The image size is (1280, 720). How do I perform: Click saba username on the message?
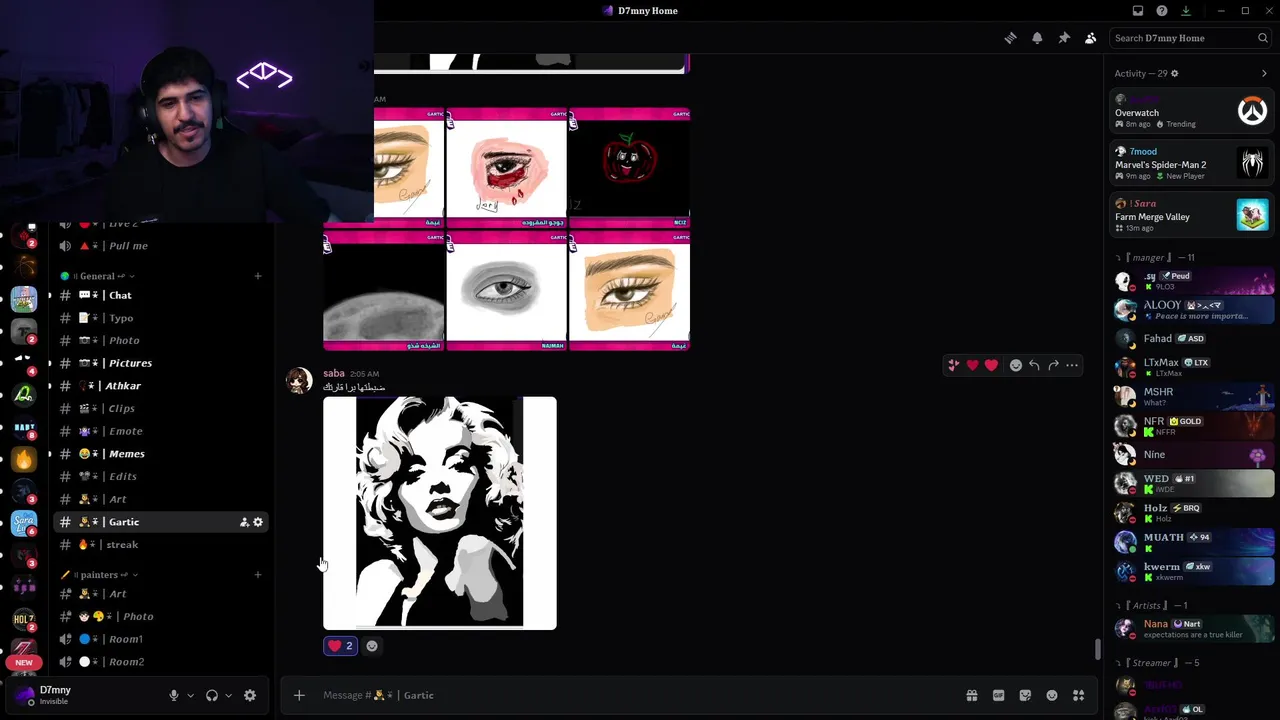click(x=334, y=373)
